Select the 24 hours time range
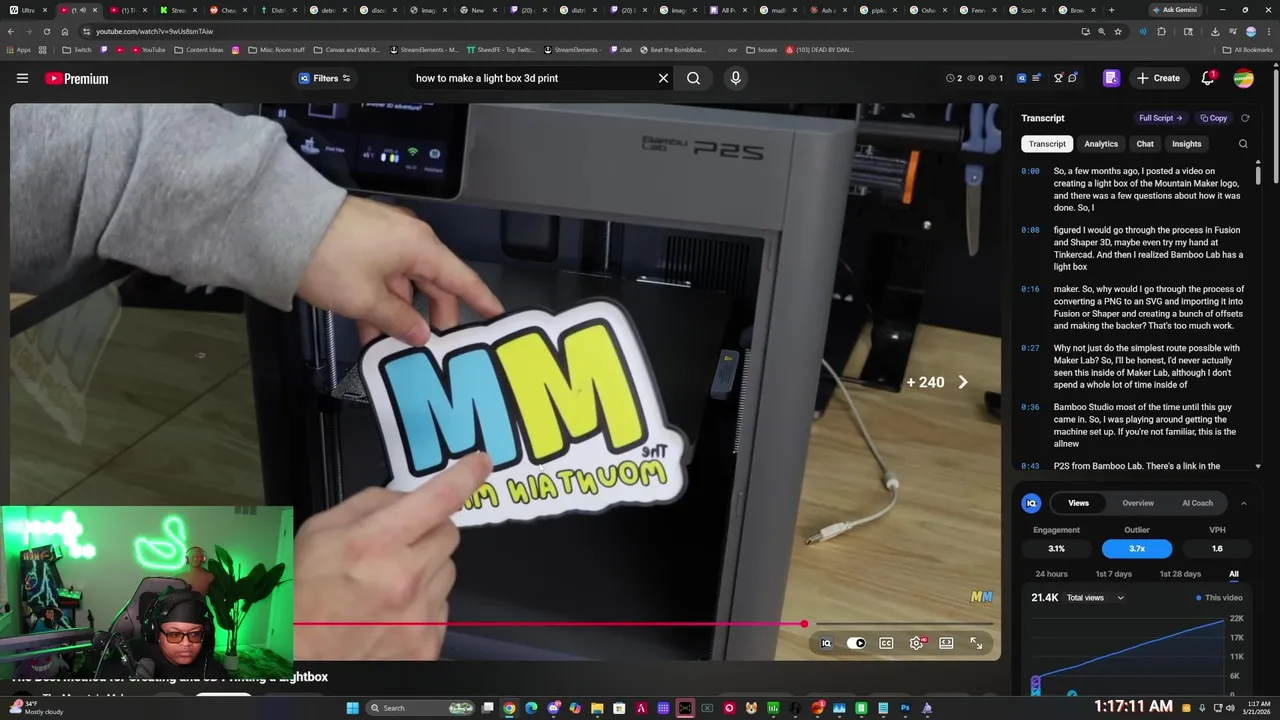This screenshot has width=1280, height=720. (x=1051, y=574)
